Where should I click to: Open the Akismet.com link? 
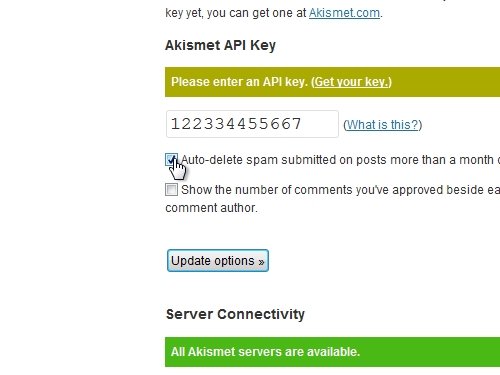tap(344, 13)
